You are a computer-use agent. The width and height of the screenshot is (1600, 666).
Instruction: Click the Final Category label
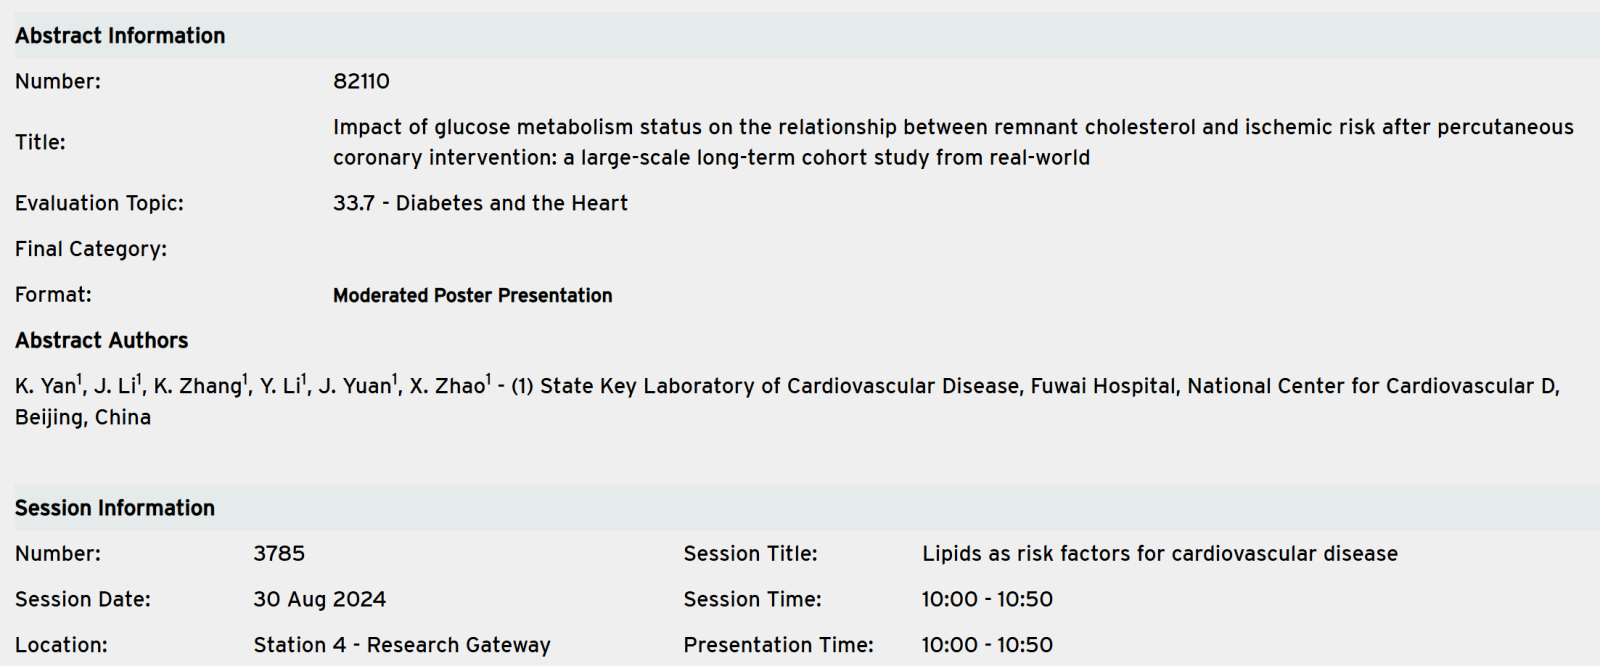click(x=91, y=249)
